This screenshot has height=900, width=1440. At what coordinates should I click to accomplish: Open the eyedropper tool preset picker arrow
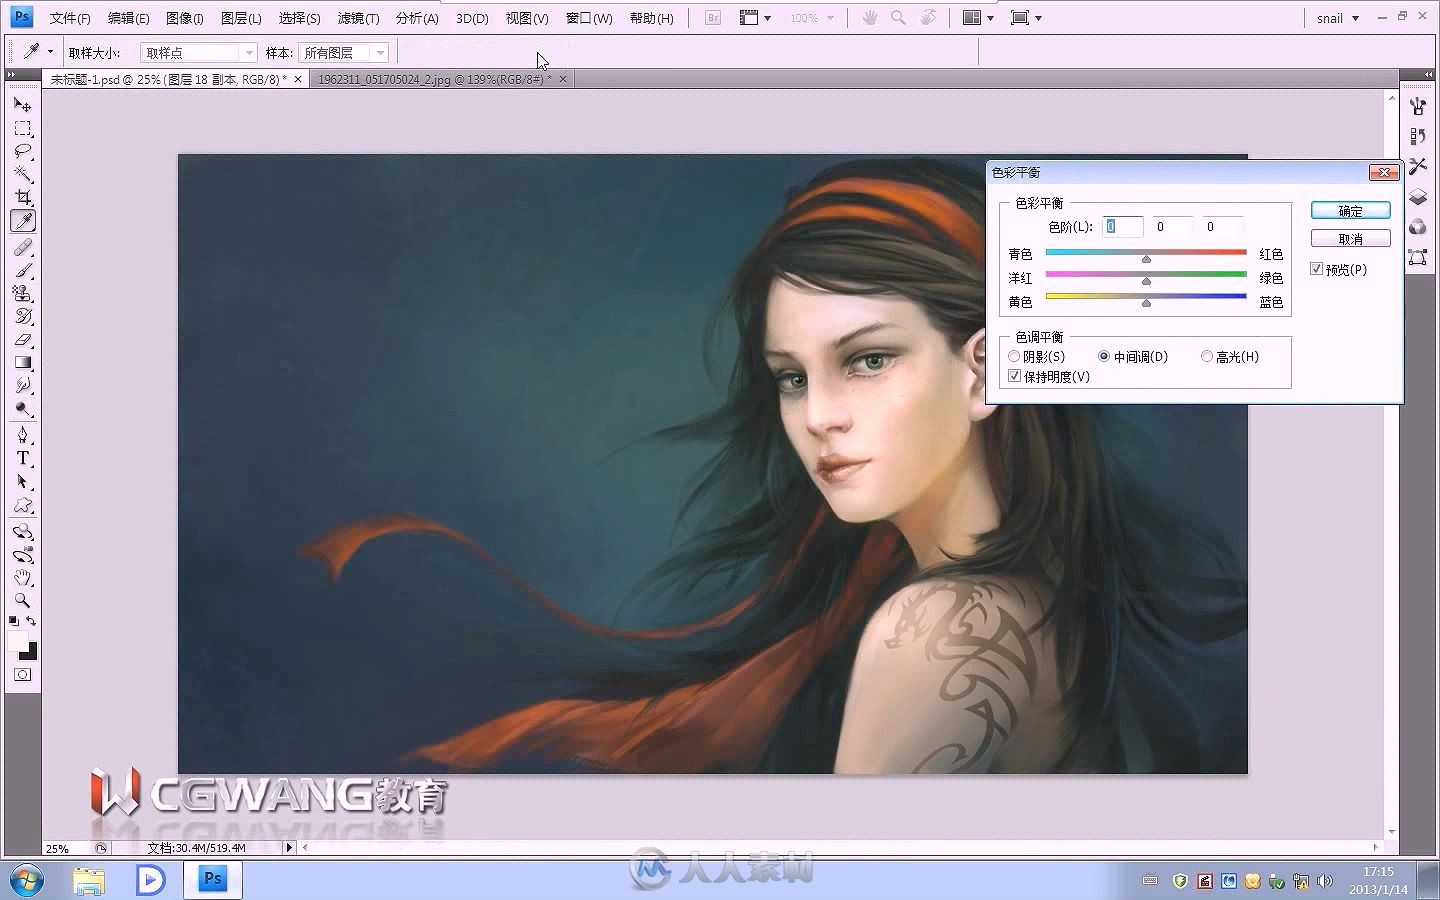tap(50, 51)
